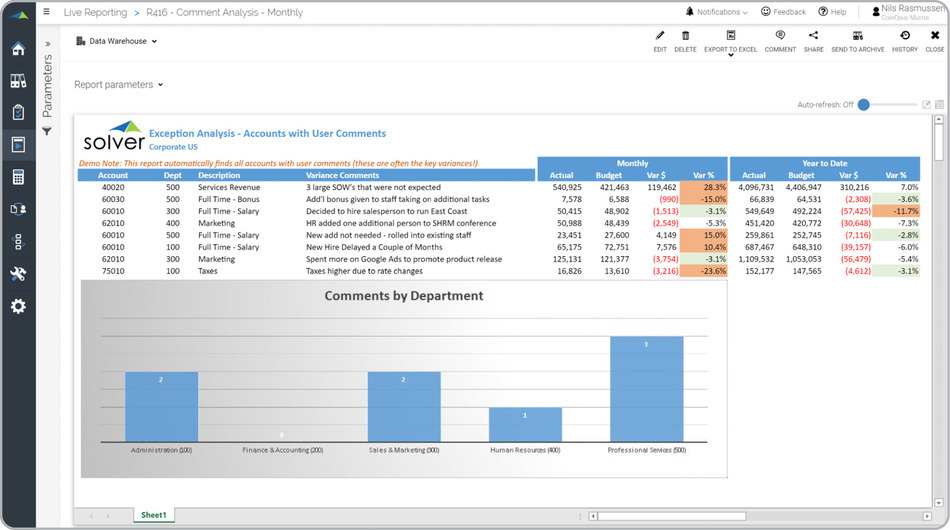Click the filter funnel under Parameters

click(47, 131)
